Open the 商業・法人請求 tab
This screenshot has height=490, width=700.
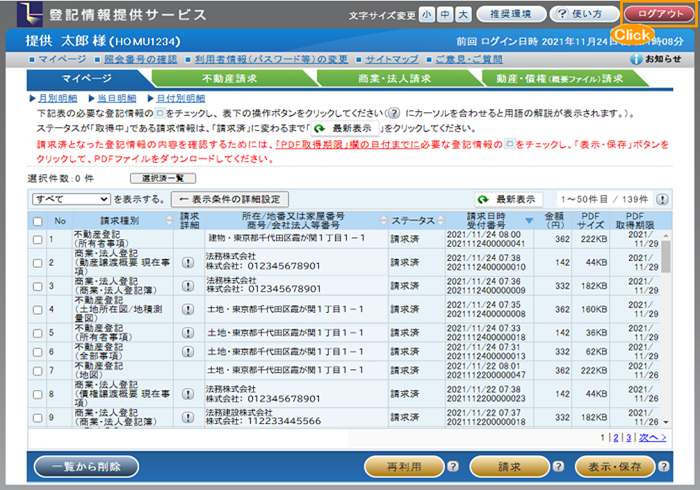(x=393, y=78)
